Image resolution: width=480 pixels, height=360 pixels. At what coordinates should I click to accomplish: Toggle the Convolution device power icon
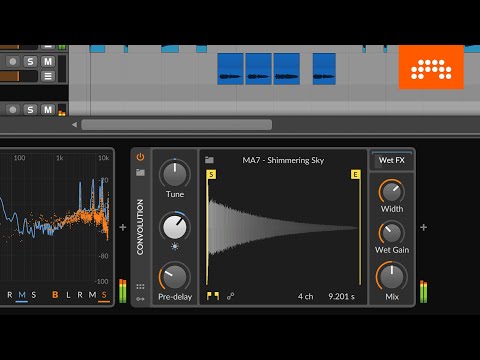pyautogui.click(x=140, y=157)
